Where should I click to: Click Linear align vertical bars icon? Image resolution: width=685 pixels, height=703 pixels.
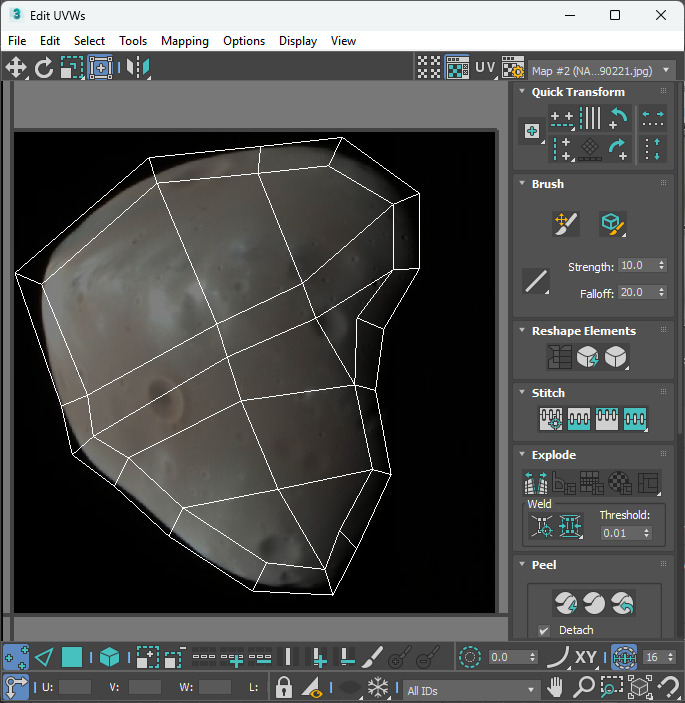[x=590, y=119]
